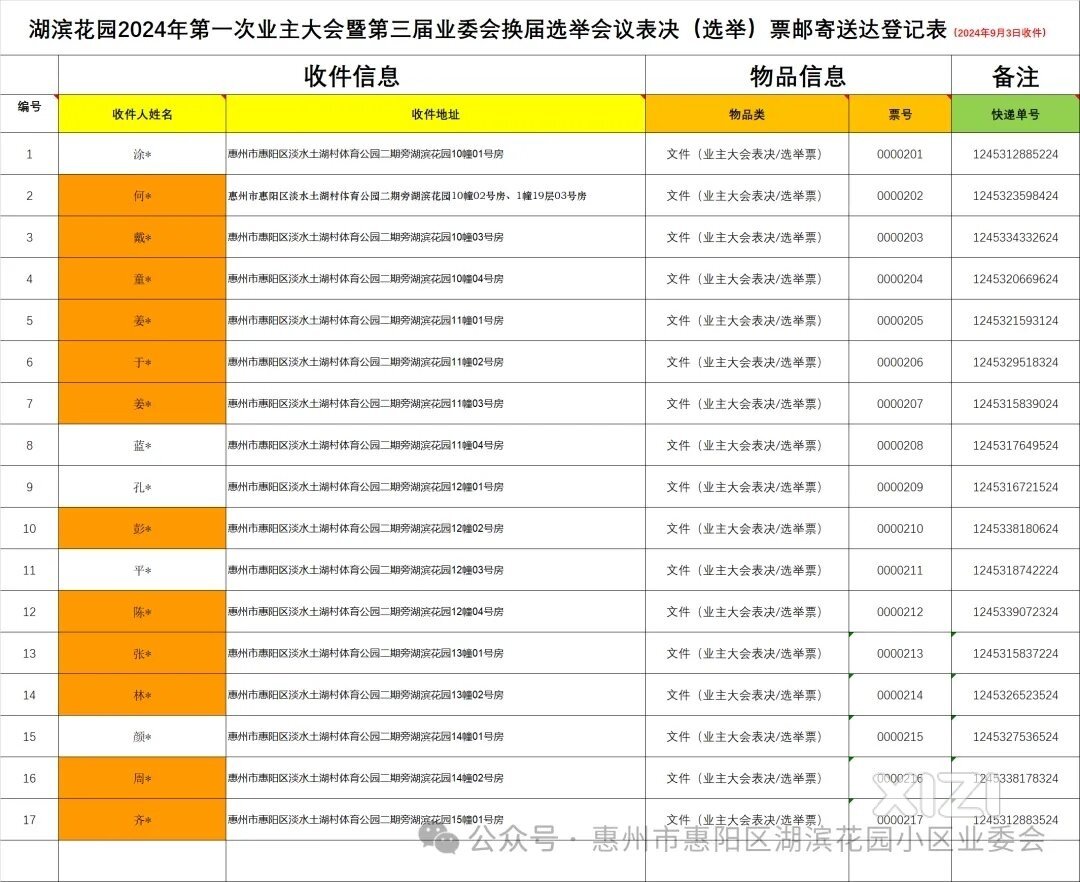Select name cell 颜*
1080x882 pixels.
click(x=143, y=737)
